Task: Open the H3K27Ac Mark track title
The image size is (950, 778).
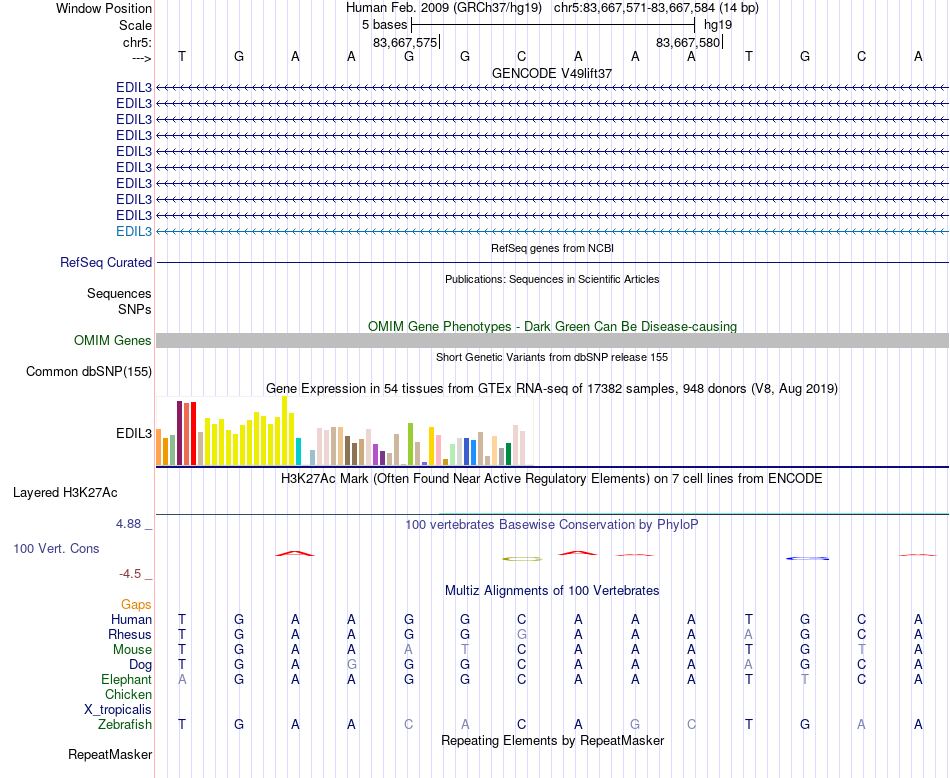Action: pos(552,479)
